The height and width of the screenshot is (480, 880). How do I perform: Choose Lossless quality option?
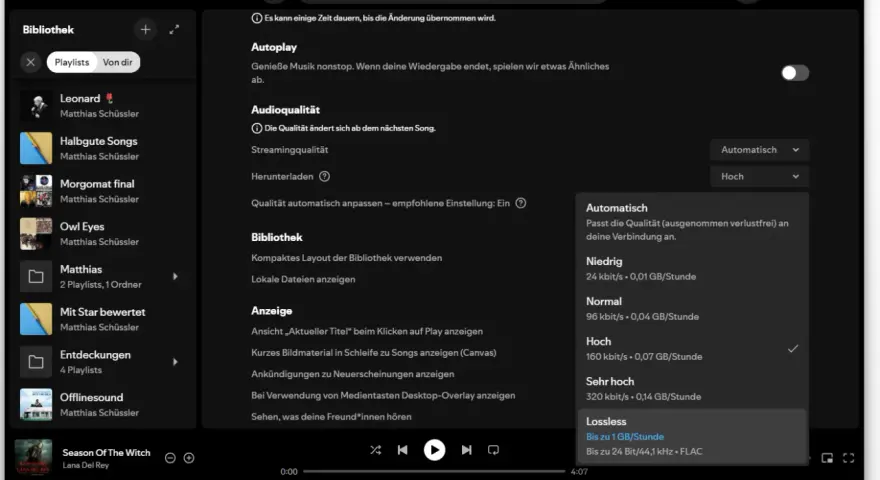[693, 436]
